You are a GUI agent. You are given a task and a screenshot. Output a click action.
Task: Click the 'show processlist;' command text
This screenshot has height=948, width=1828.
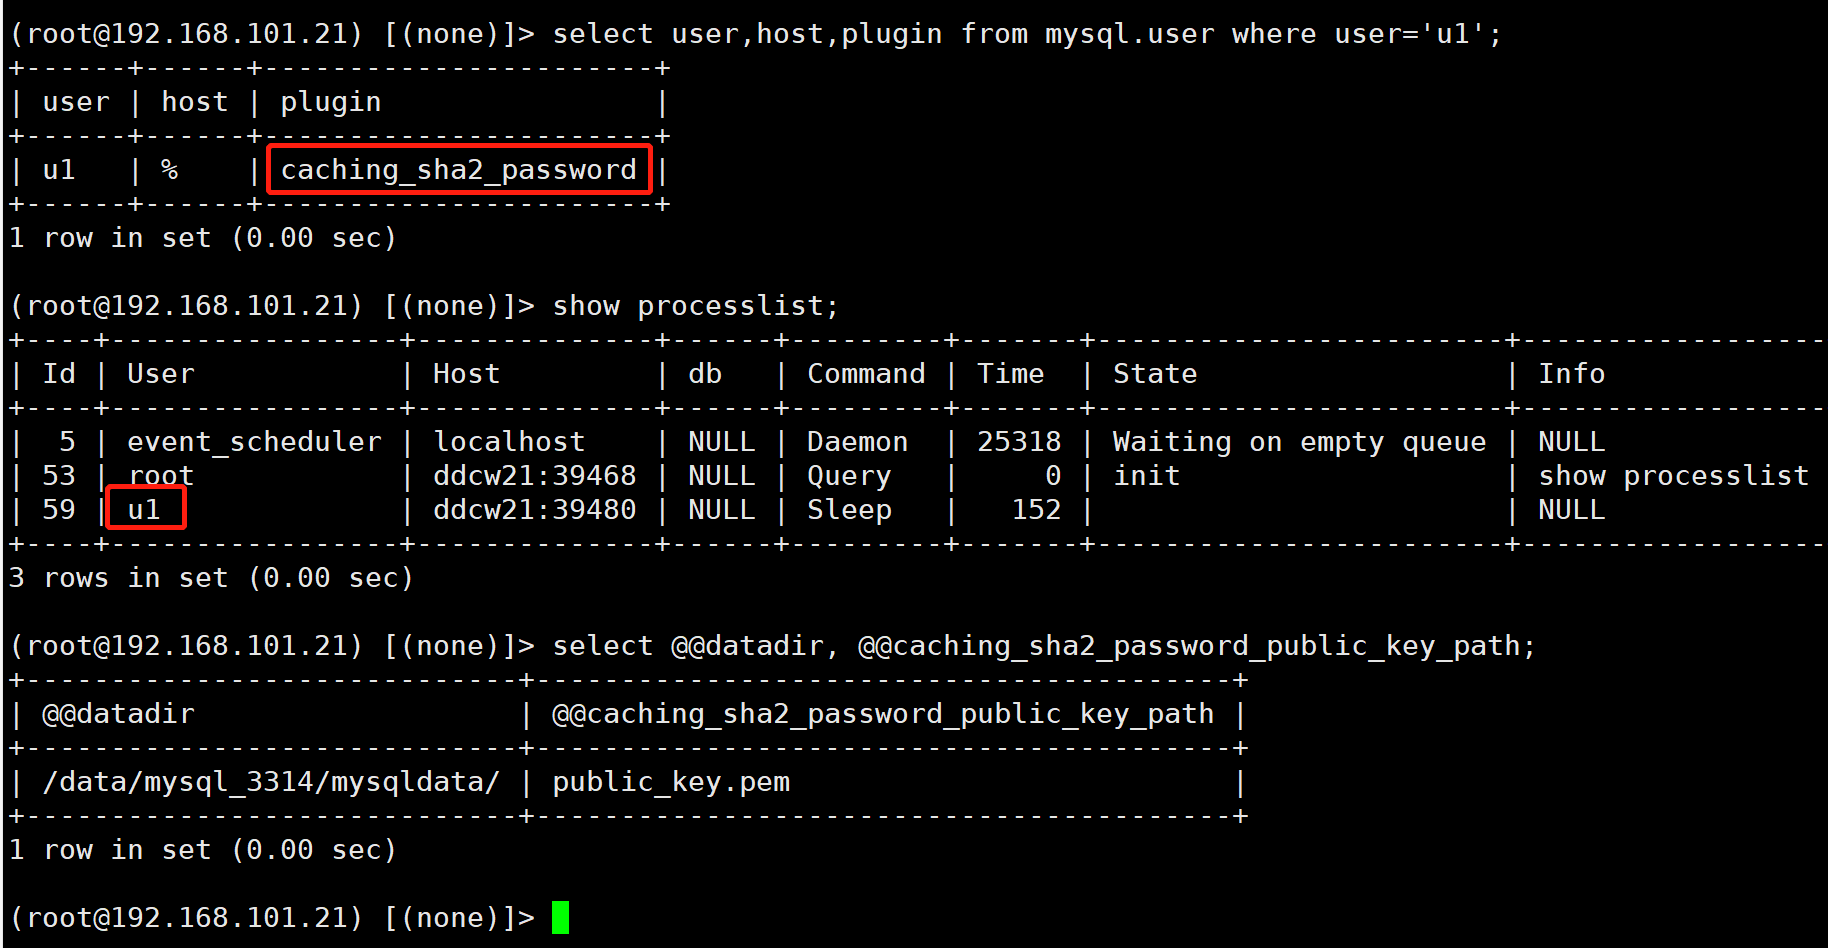(695, 306)
